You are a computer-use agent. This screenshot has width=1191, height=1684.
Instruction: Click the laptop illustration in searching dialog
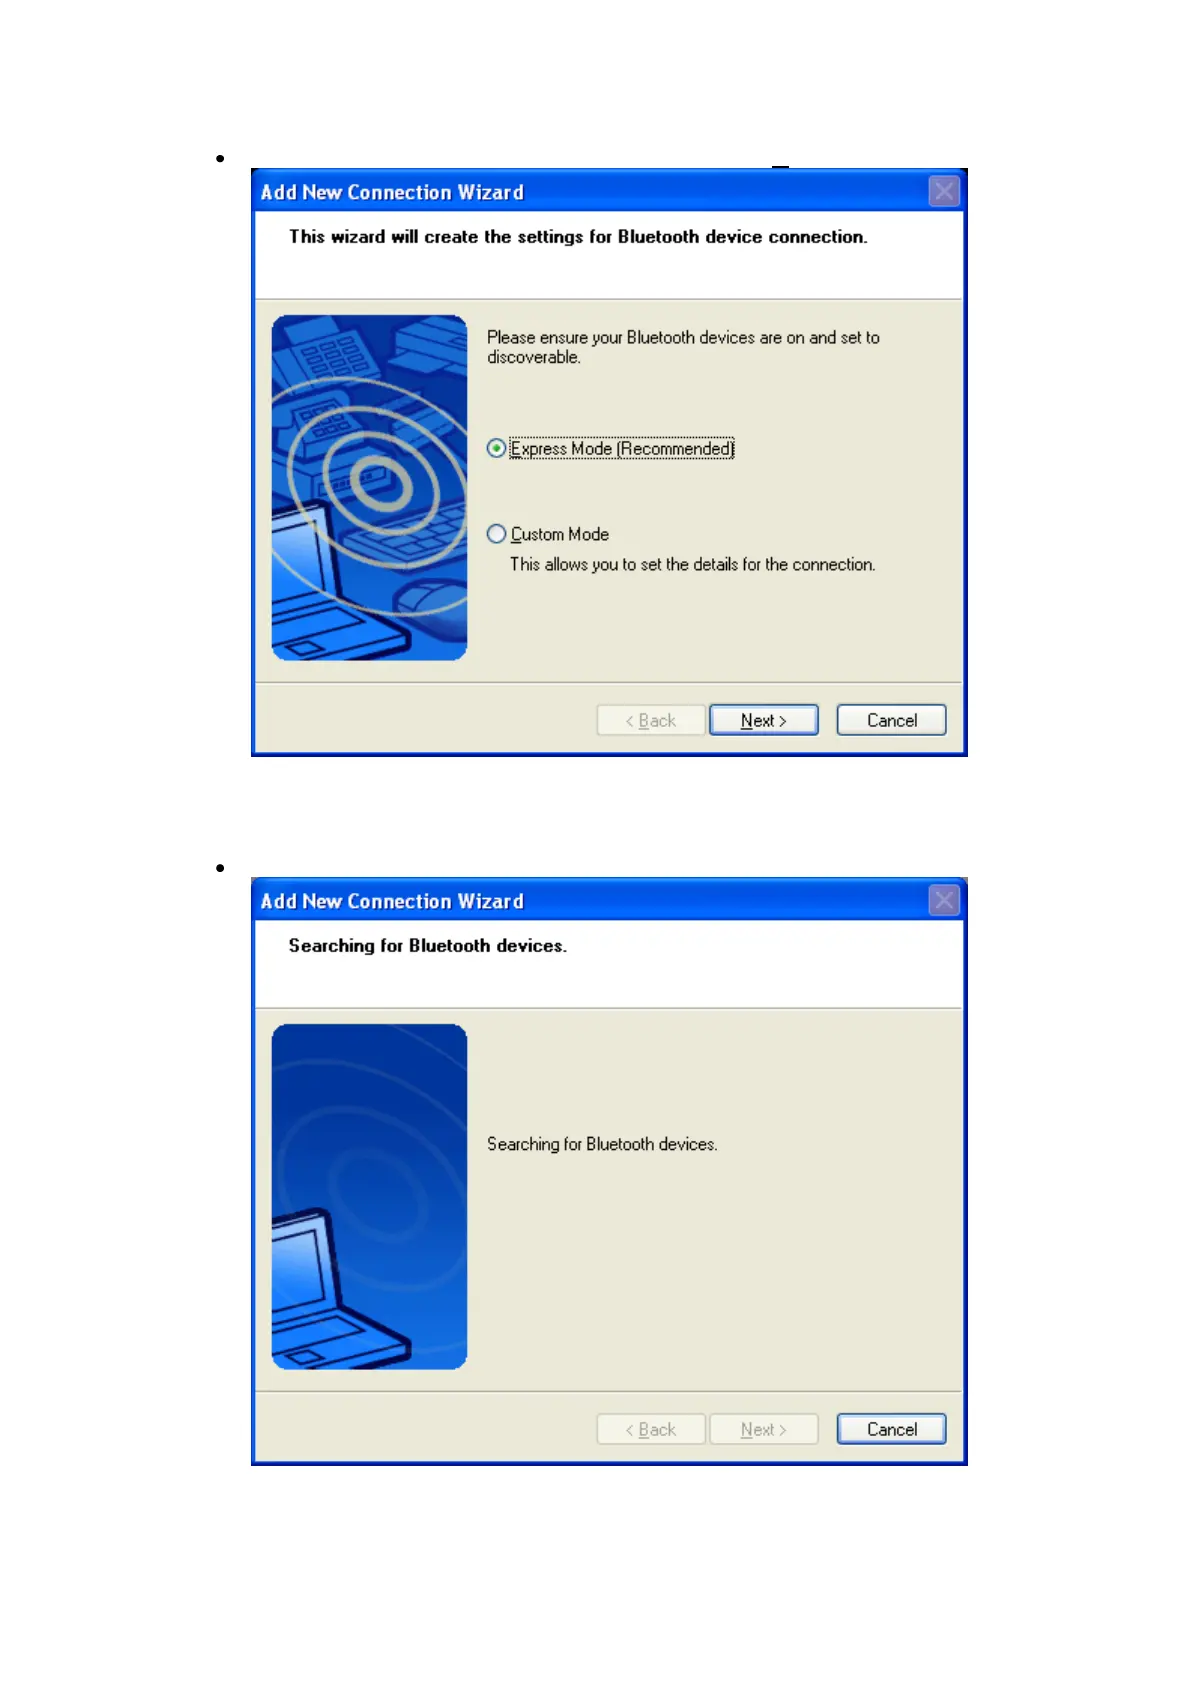click(369, 1197)
